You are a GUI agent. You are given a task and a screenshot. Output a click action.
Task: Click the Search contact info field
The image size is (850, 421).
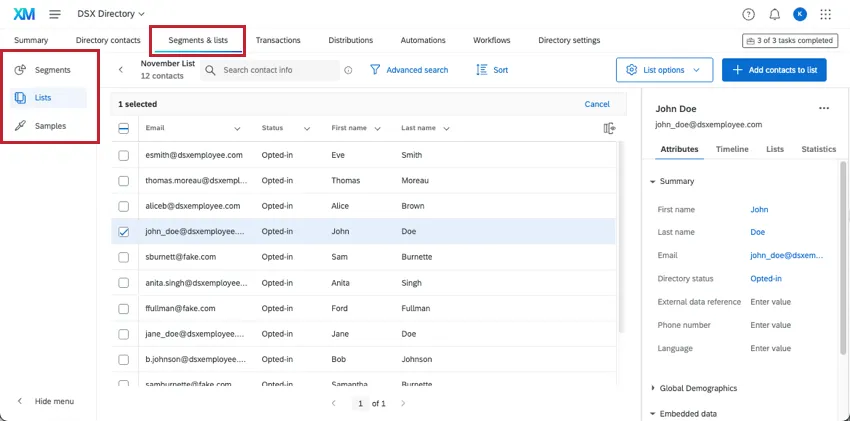[x=278, y=70]
